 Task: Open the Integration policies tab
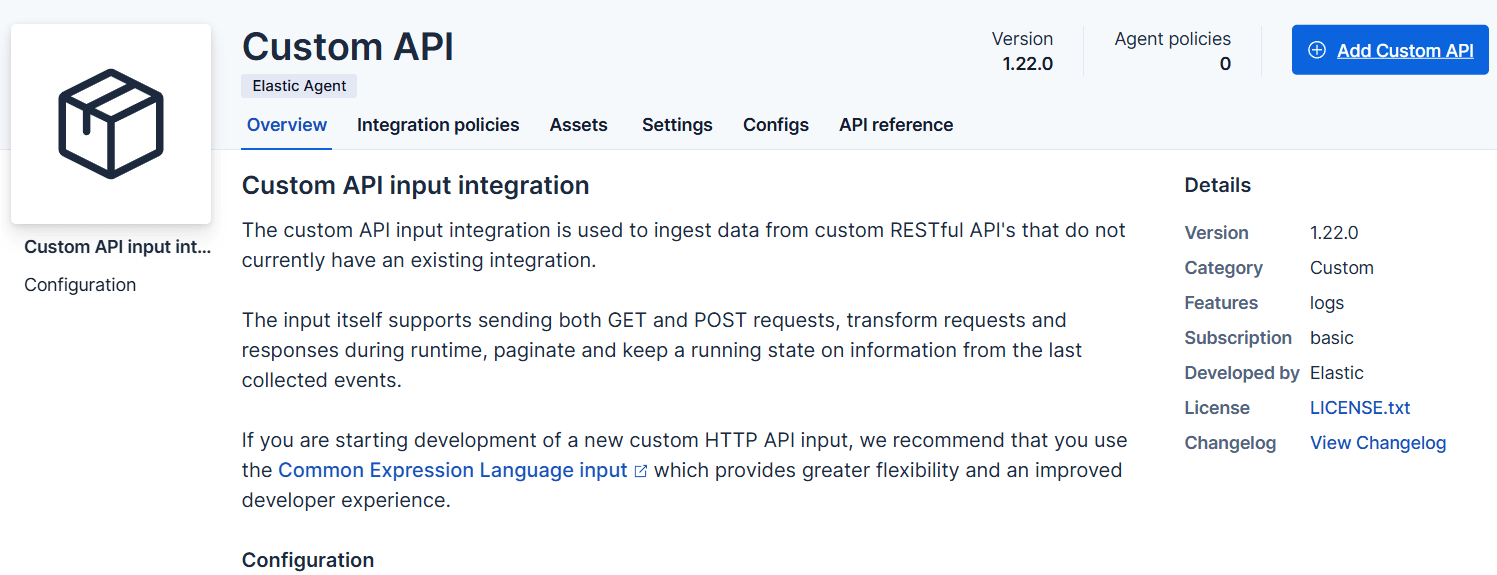(437, 125)
